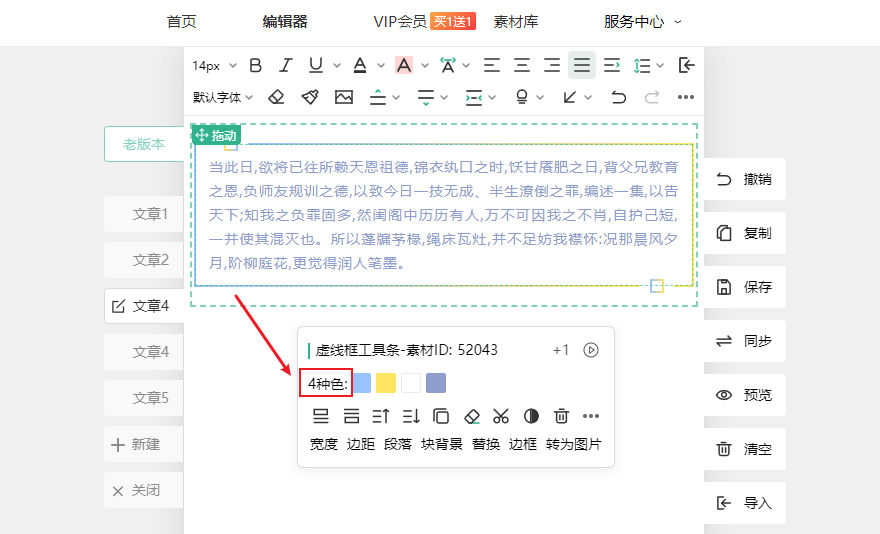Toggle bold formatting
The width and height of the screenshot is (880, 534).
(x=255, y=66)
